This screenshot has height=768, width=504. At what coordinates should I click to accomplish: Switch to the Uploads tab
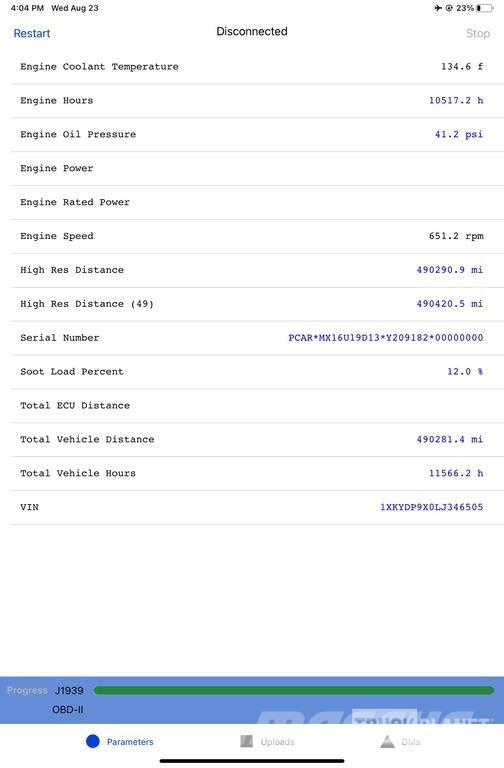(x=267, y=742)
